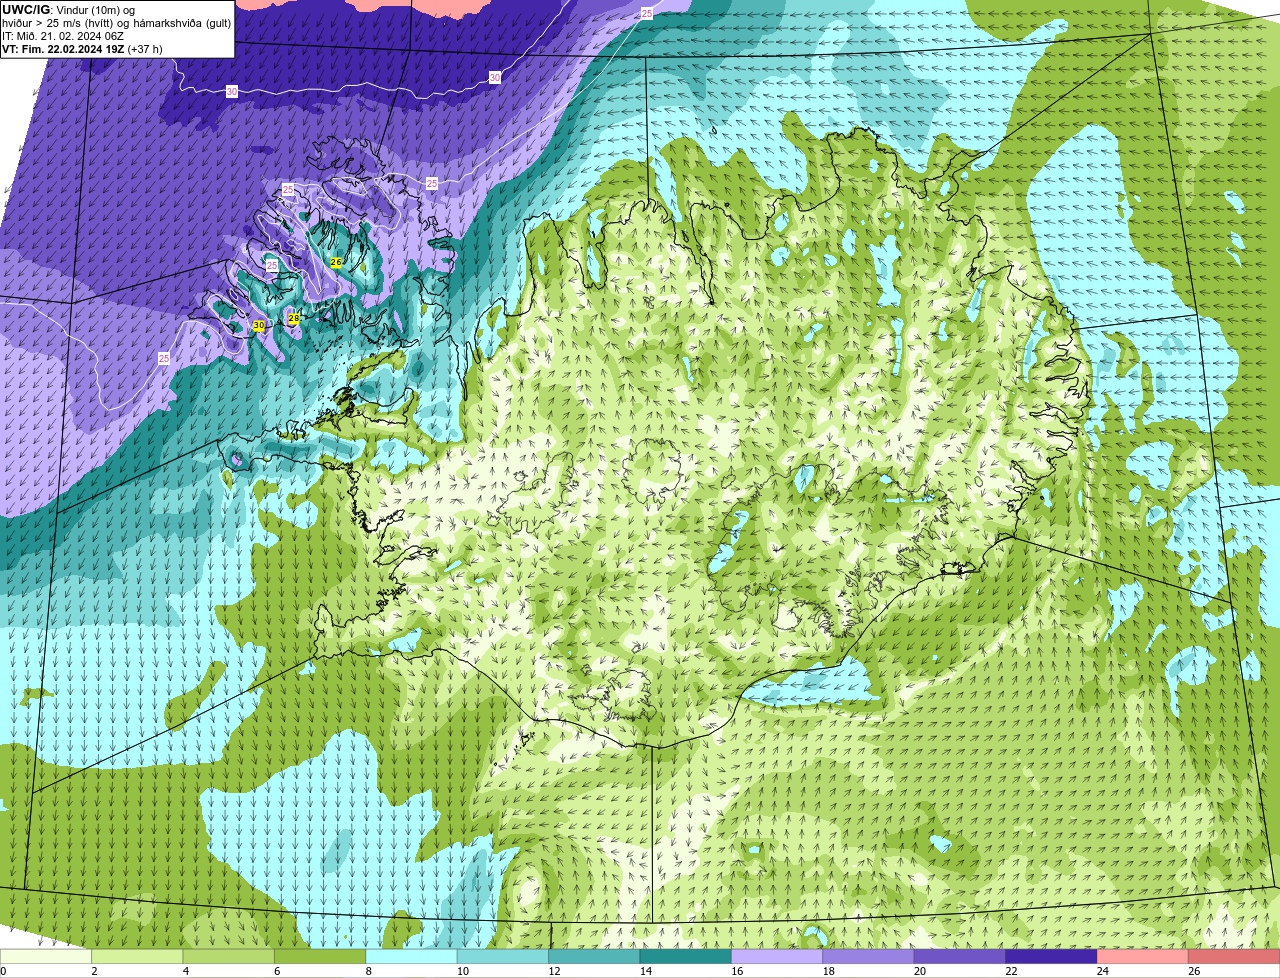
Task: Click the legend scale number 12
Action: 554,971
